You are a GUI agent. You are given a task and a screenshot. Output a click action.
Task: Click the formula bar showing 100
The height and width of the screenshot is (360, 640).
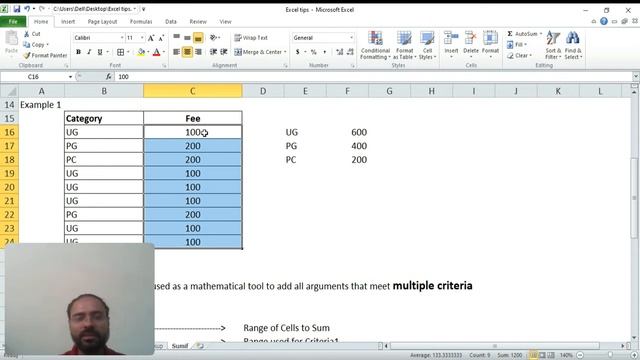coord(373,77)
